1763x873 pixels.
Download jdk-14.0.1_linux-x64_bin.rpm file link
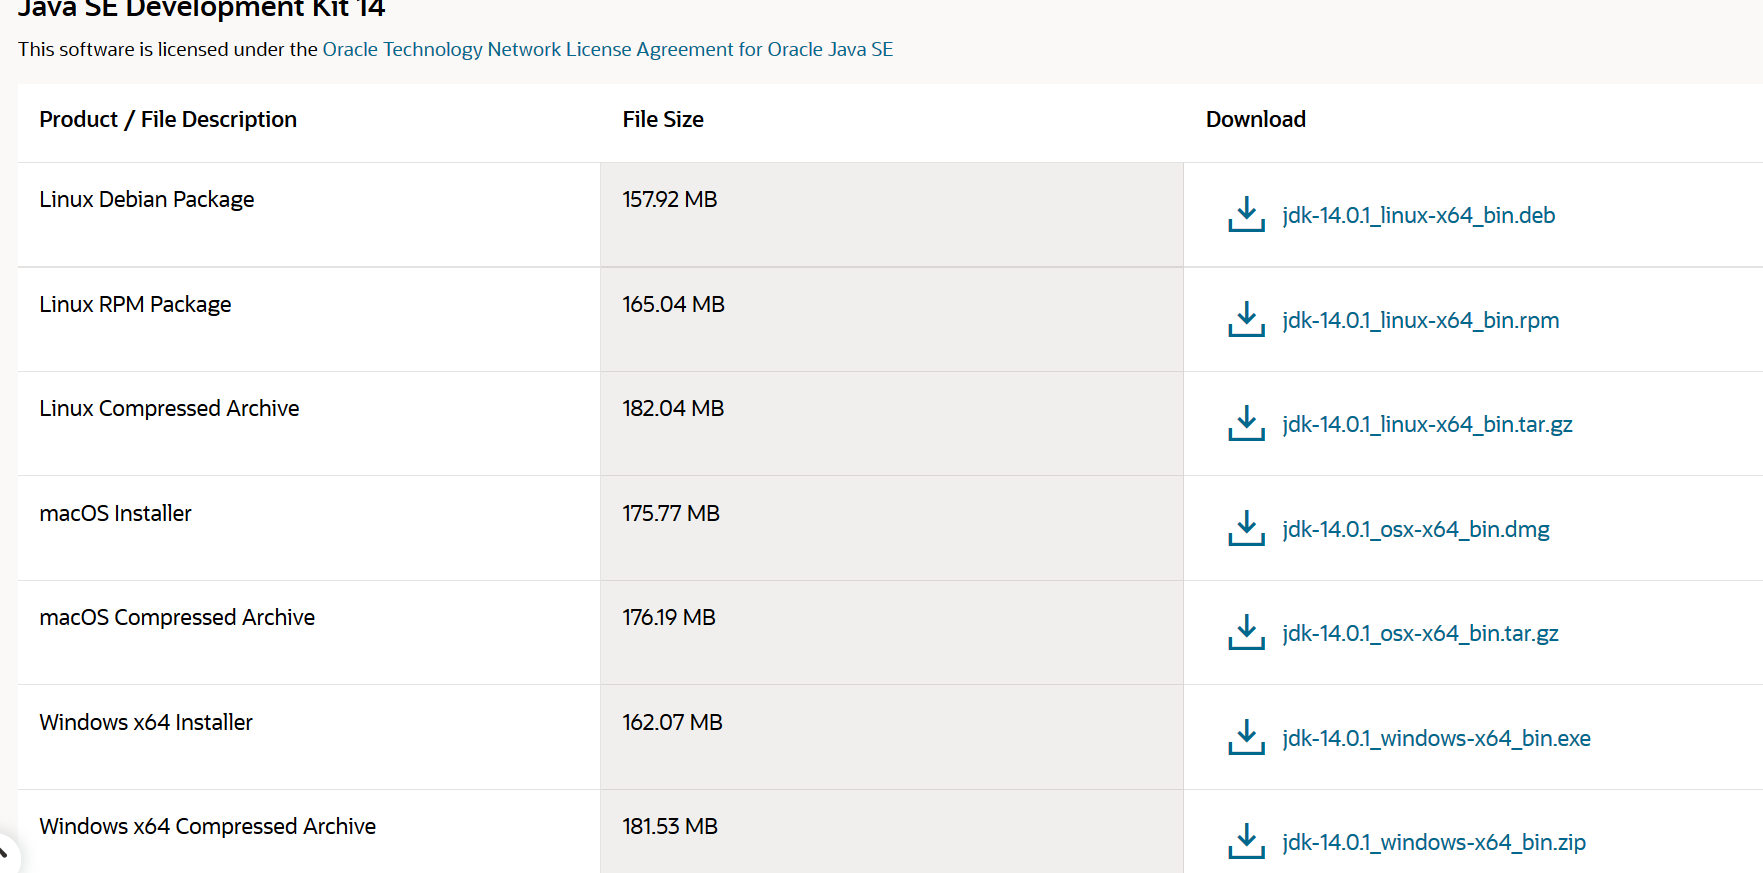click(1420, 320)
